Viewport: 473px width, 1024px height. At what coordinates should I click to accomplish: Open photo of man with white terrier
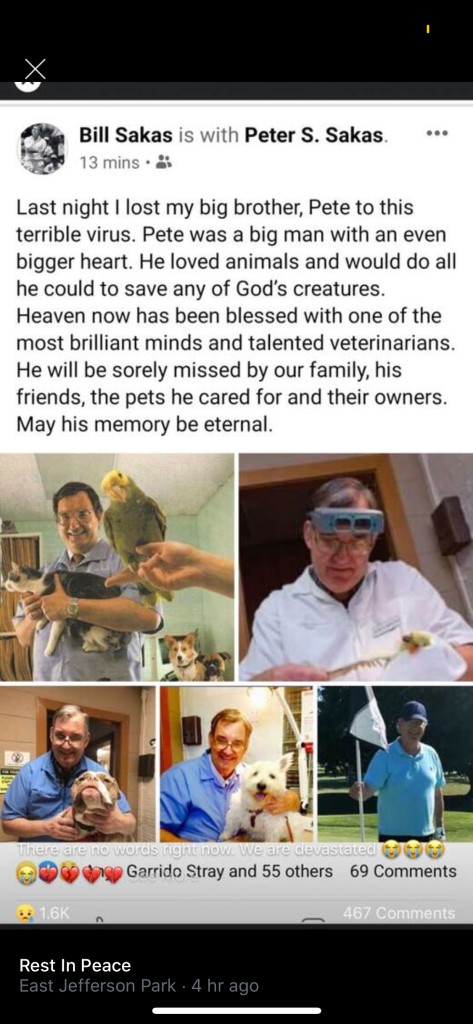236,764
